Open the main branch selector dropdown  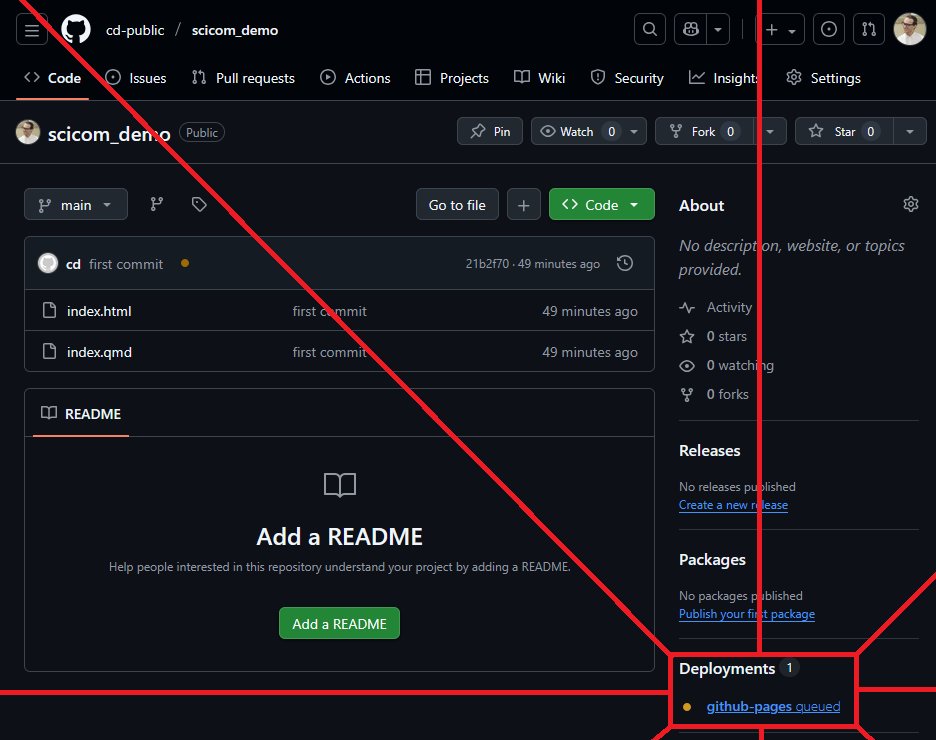point(76,205)
